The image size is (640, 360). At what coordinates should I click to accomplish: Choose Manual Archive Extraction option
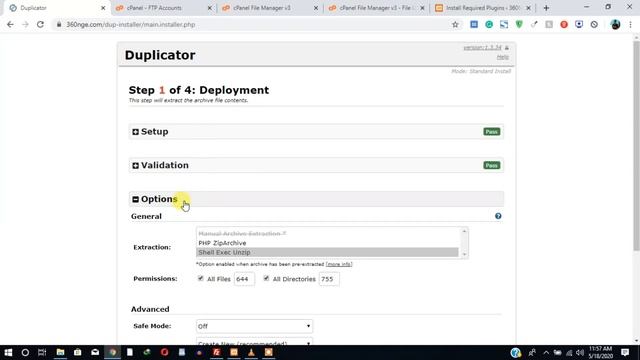click(327, 233)
